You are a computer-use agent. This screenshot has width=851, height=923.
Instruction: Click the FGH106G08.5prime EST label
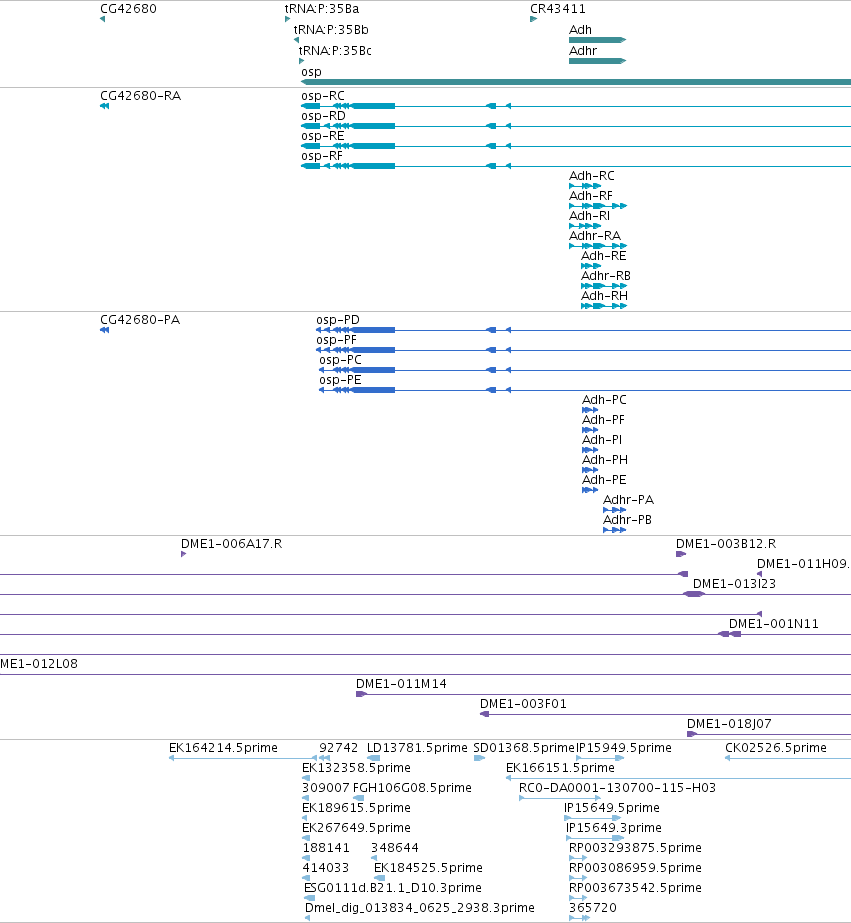(412, 788)
